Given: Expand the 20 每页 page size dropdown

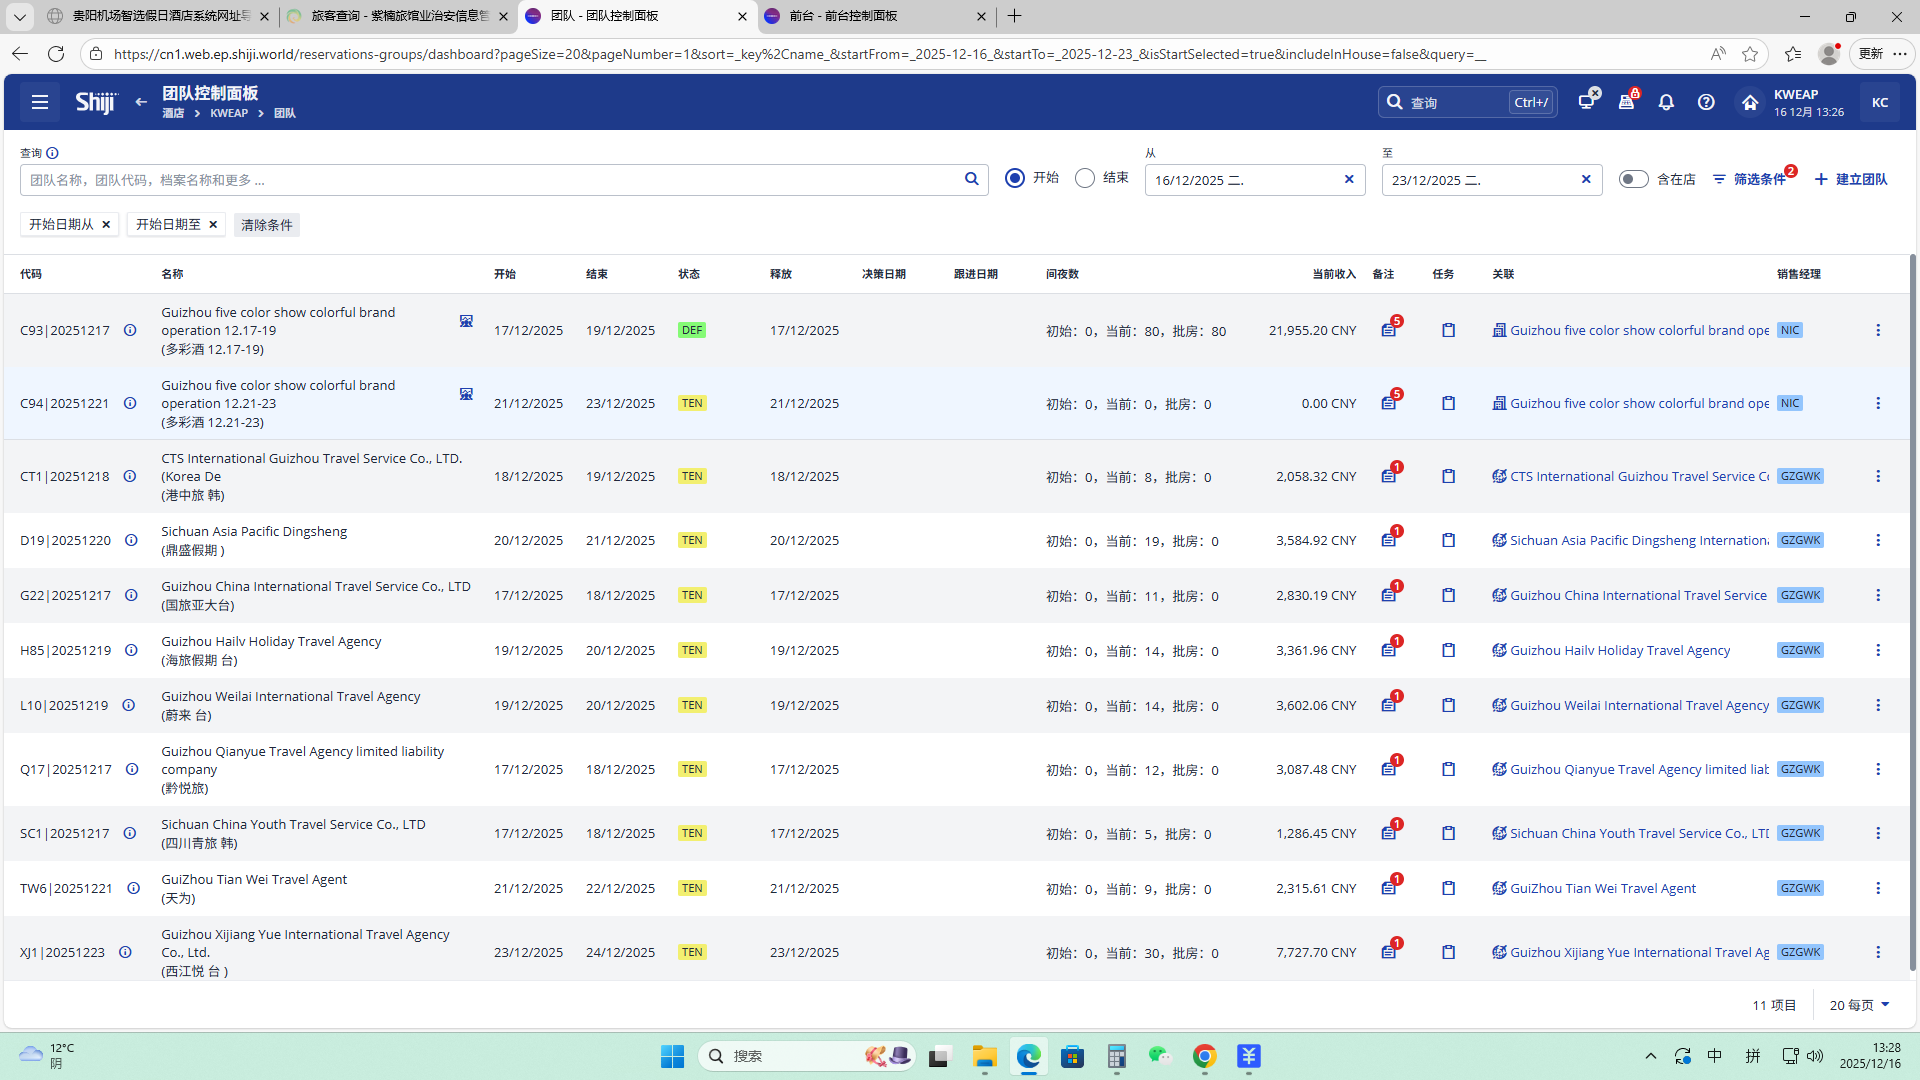Looking at the screenshot, I should [x=1859, y=1005].
